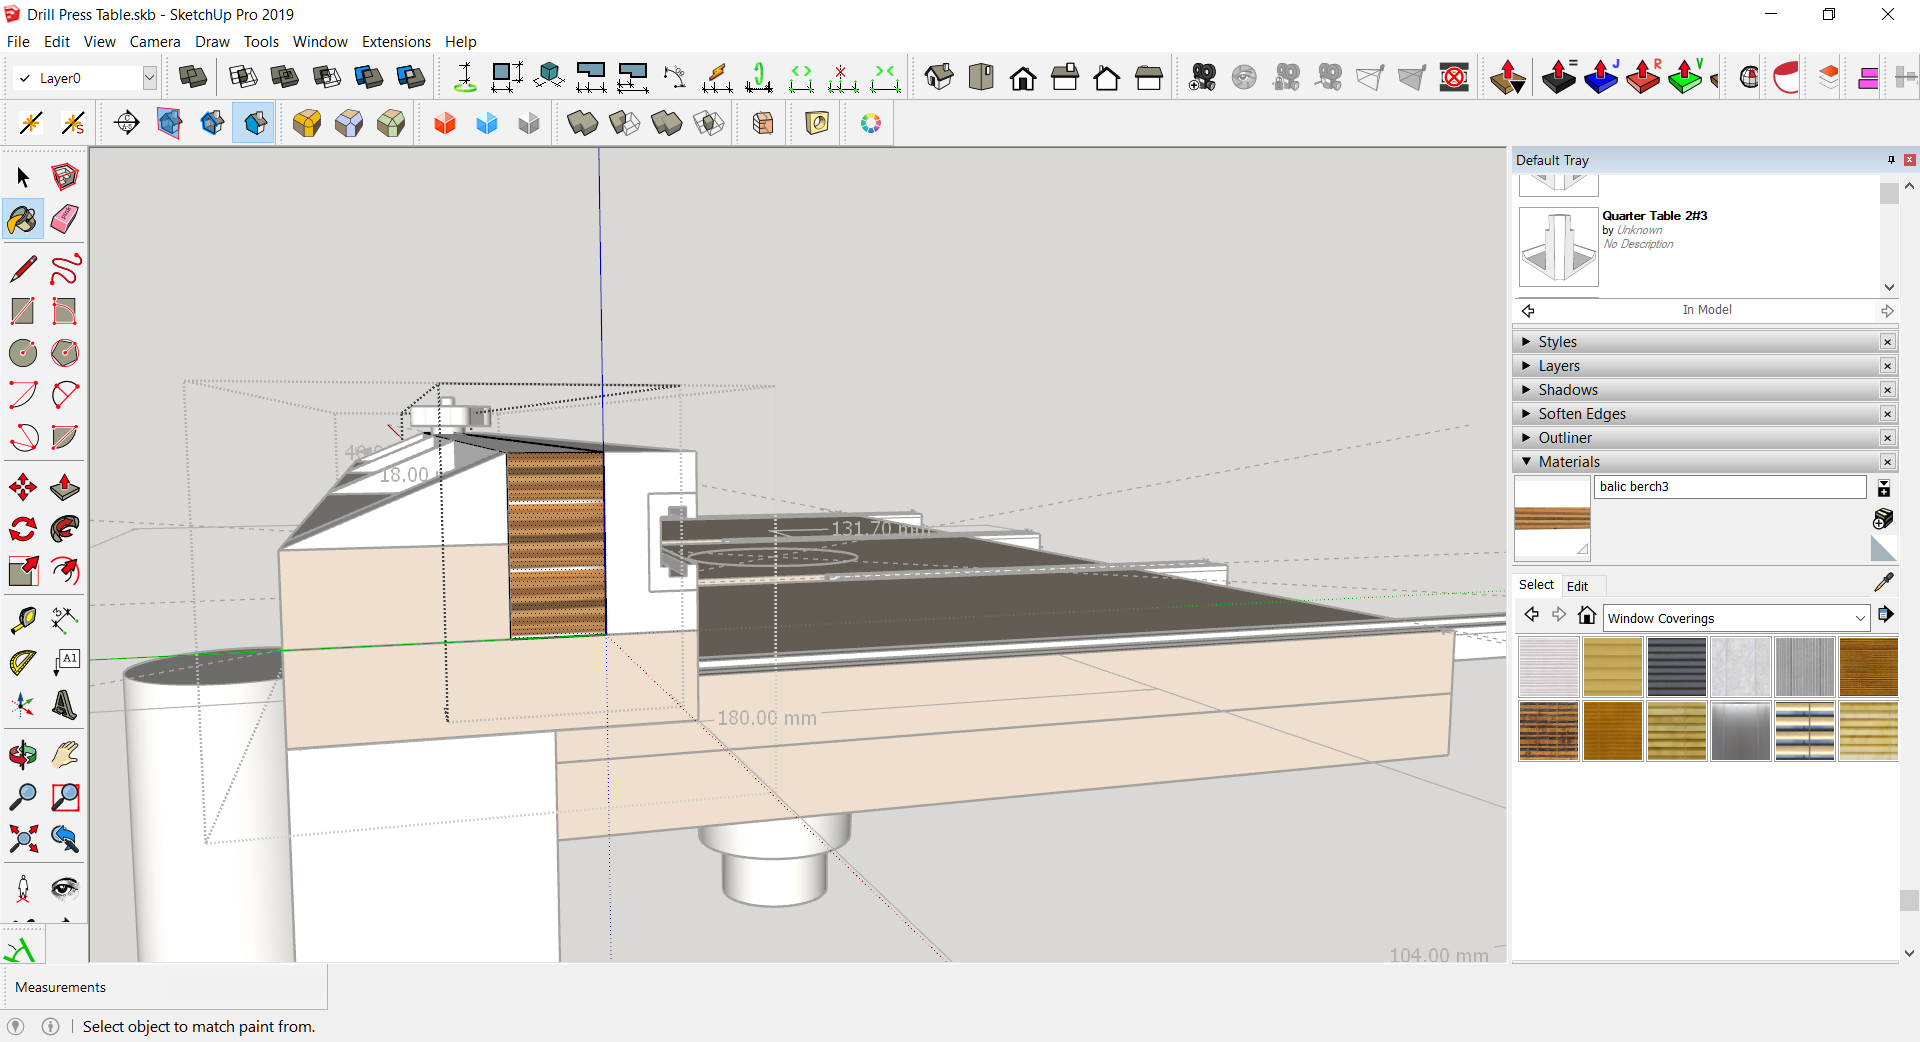The height and width of the screenshot is (1042, 1920).
Task: Select the Eraser tool
Action: (x=65, y=219)
